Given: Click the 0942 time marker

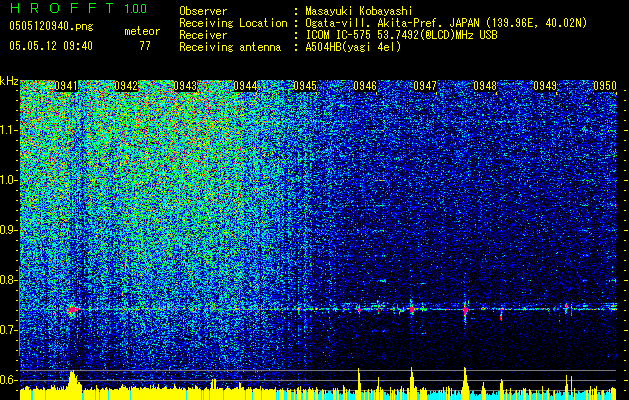Looking at the screenshot, I should pos(126,86).
